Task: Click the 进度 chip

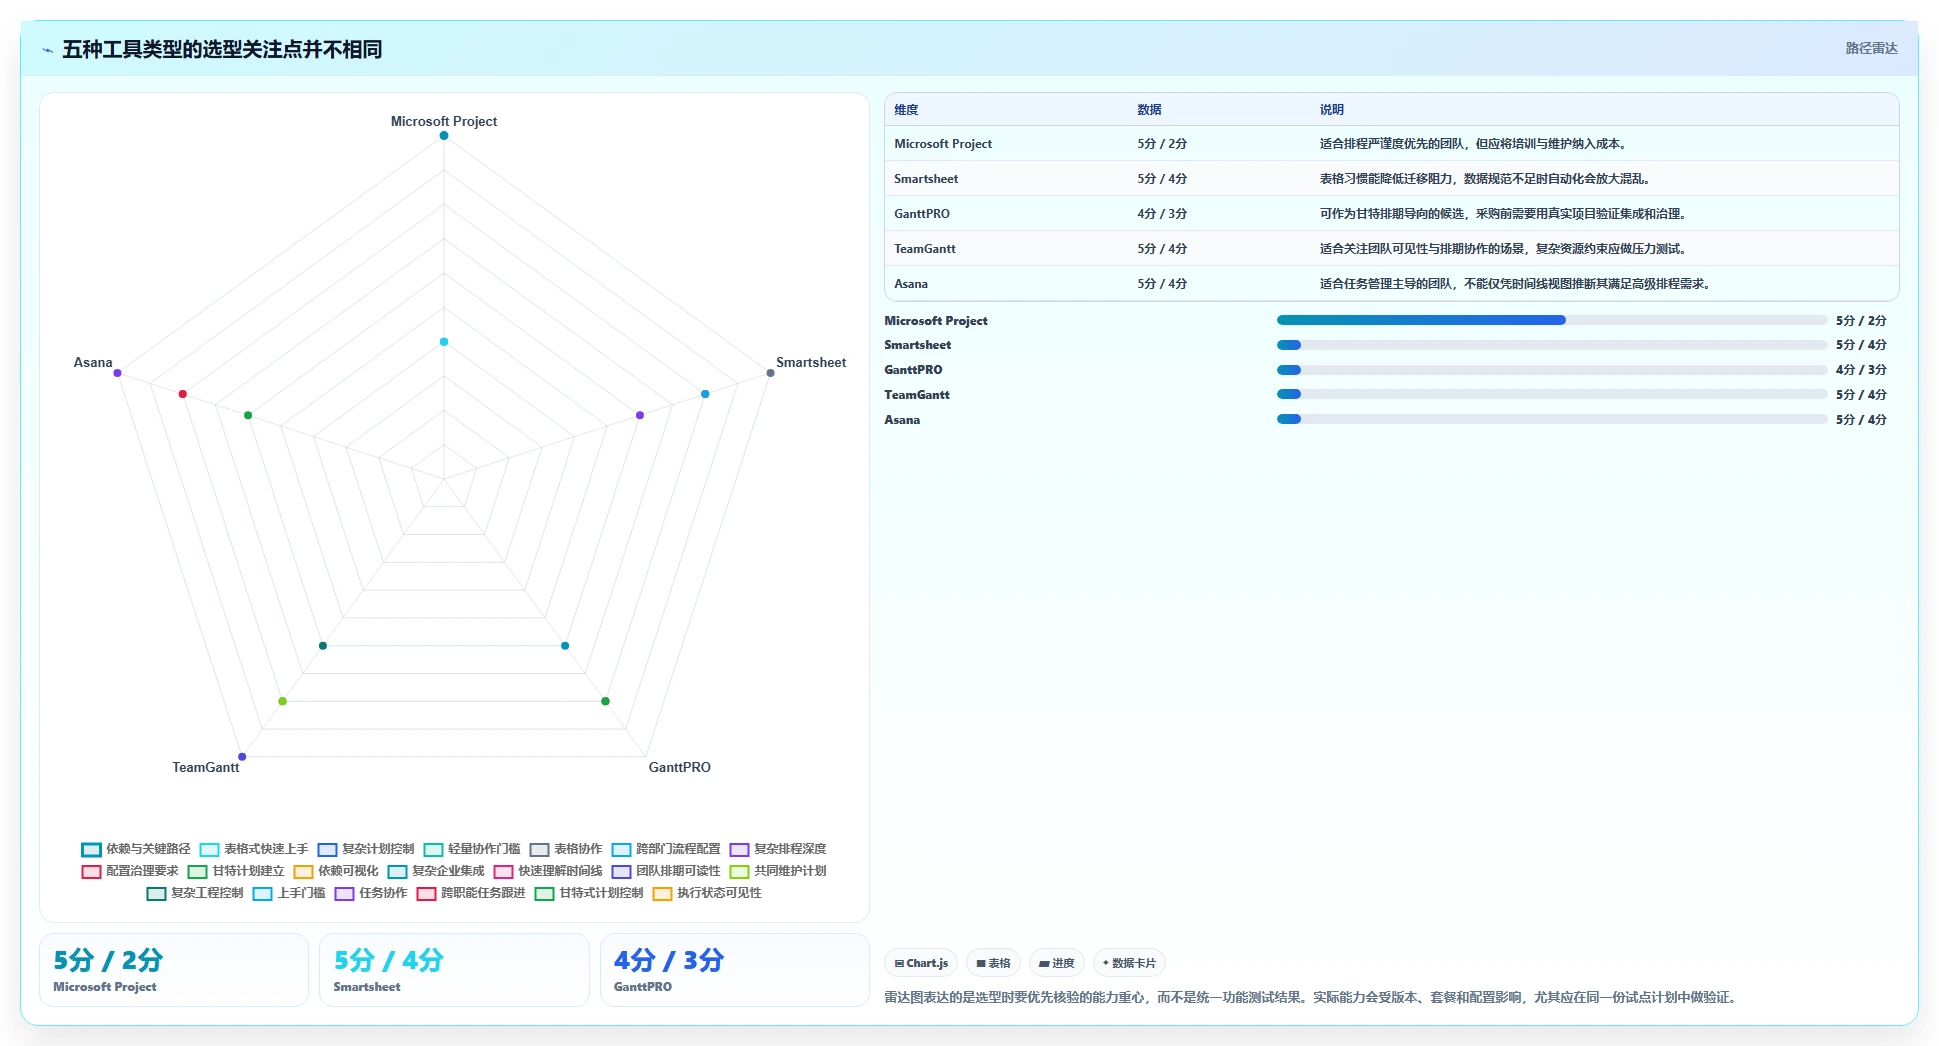Action: point(1056,963)
